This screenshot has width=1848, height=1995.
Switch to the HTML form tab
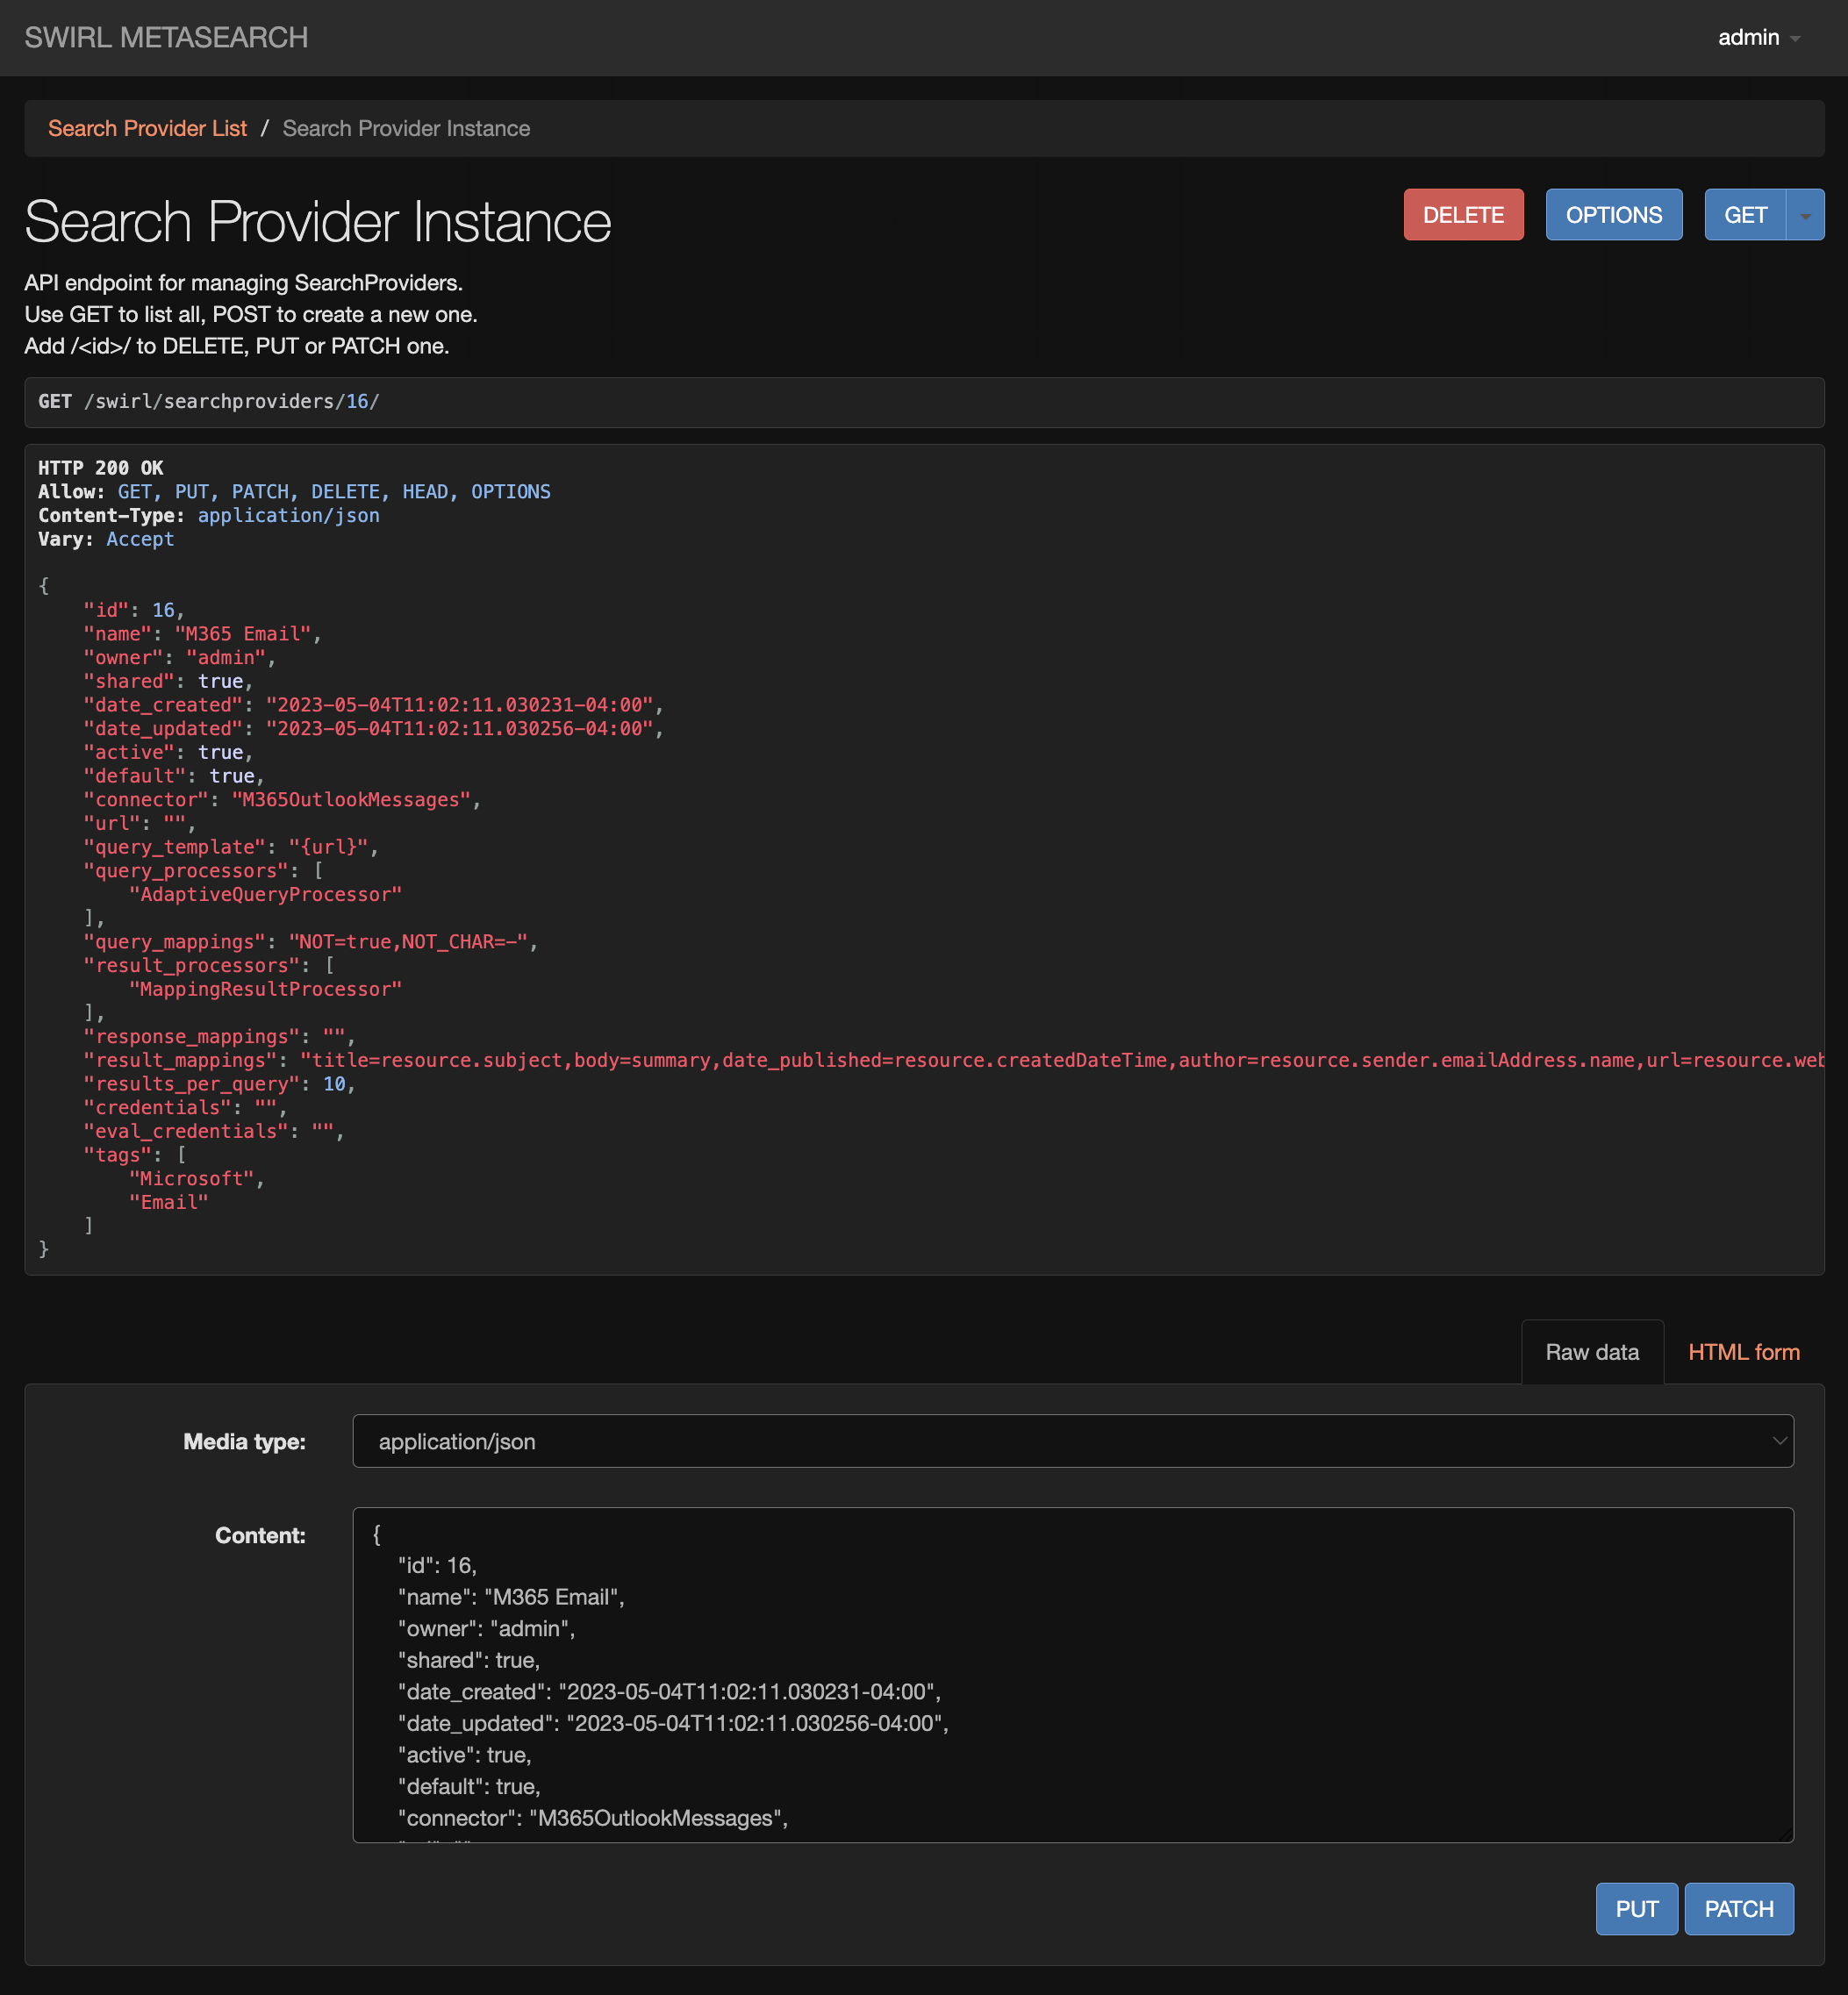click(x=1743, y=1352)
